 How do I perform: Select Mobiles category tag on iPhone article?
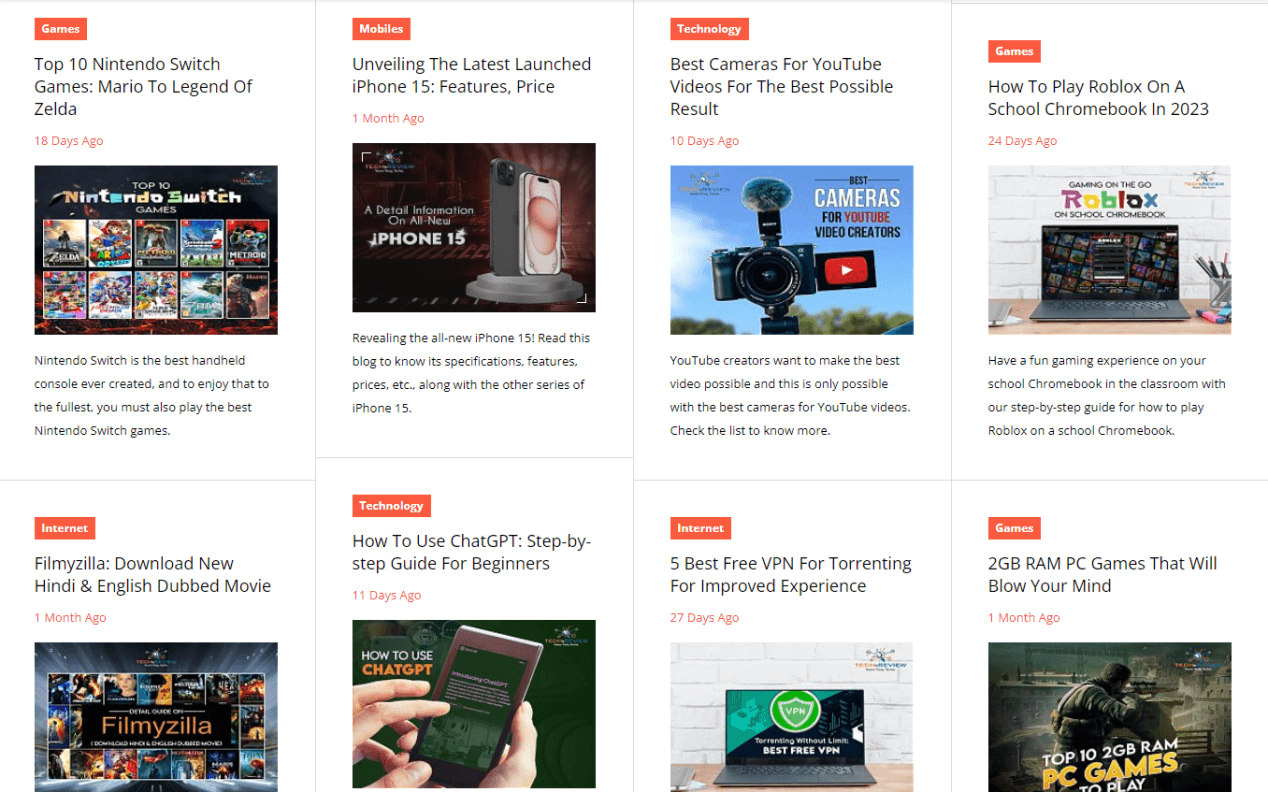click(x=381, y=29)
